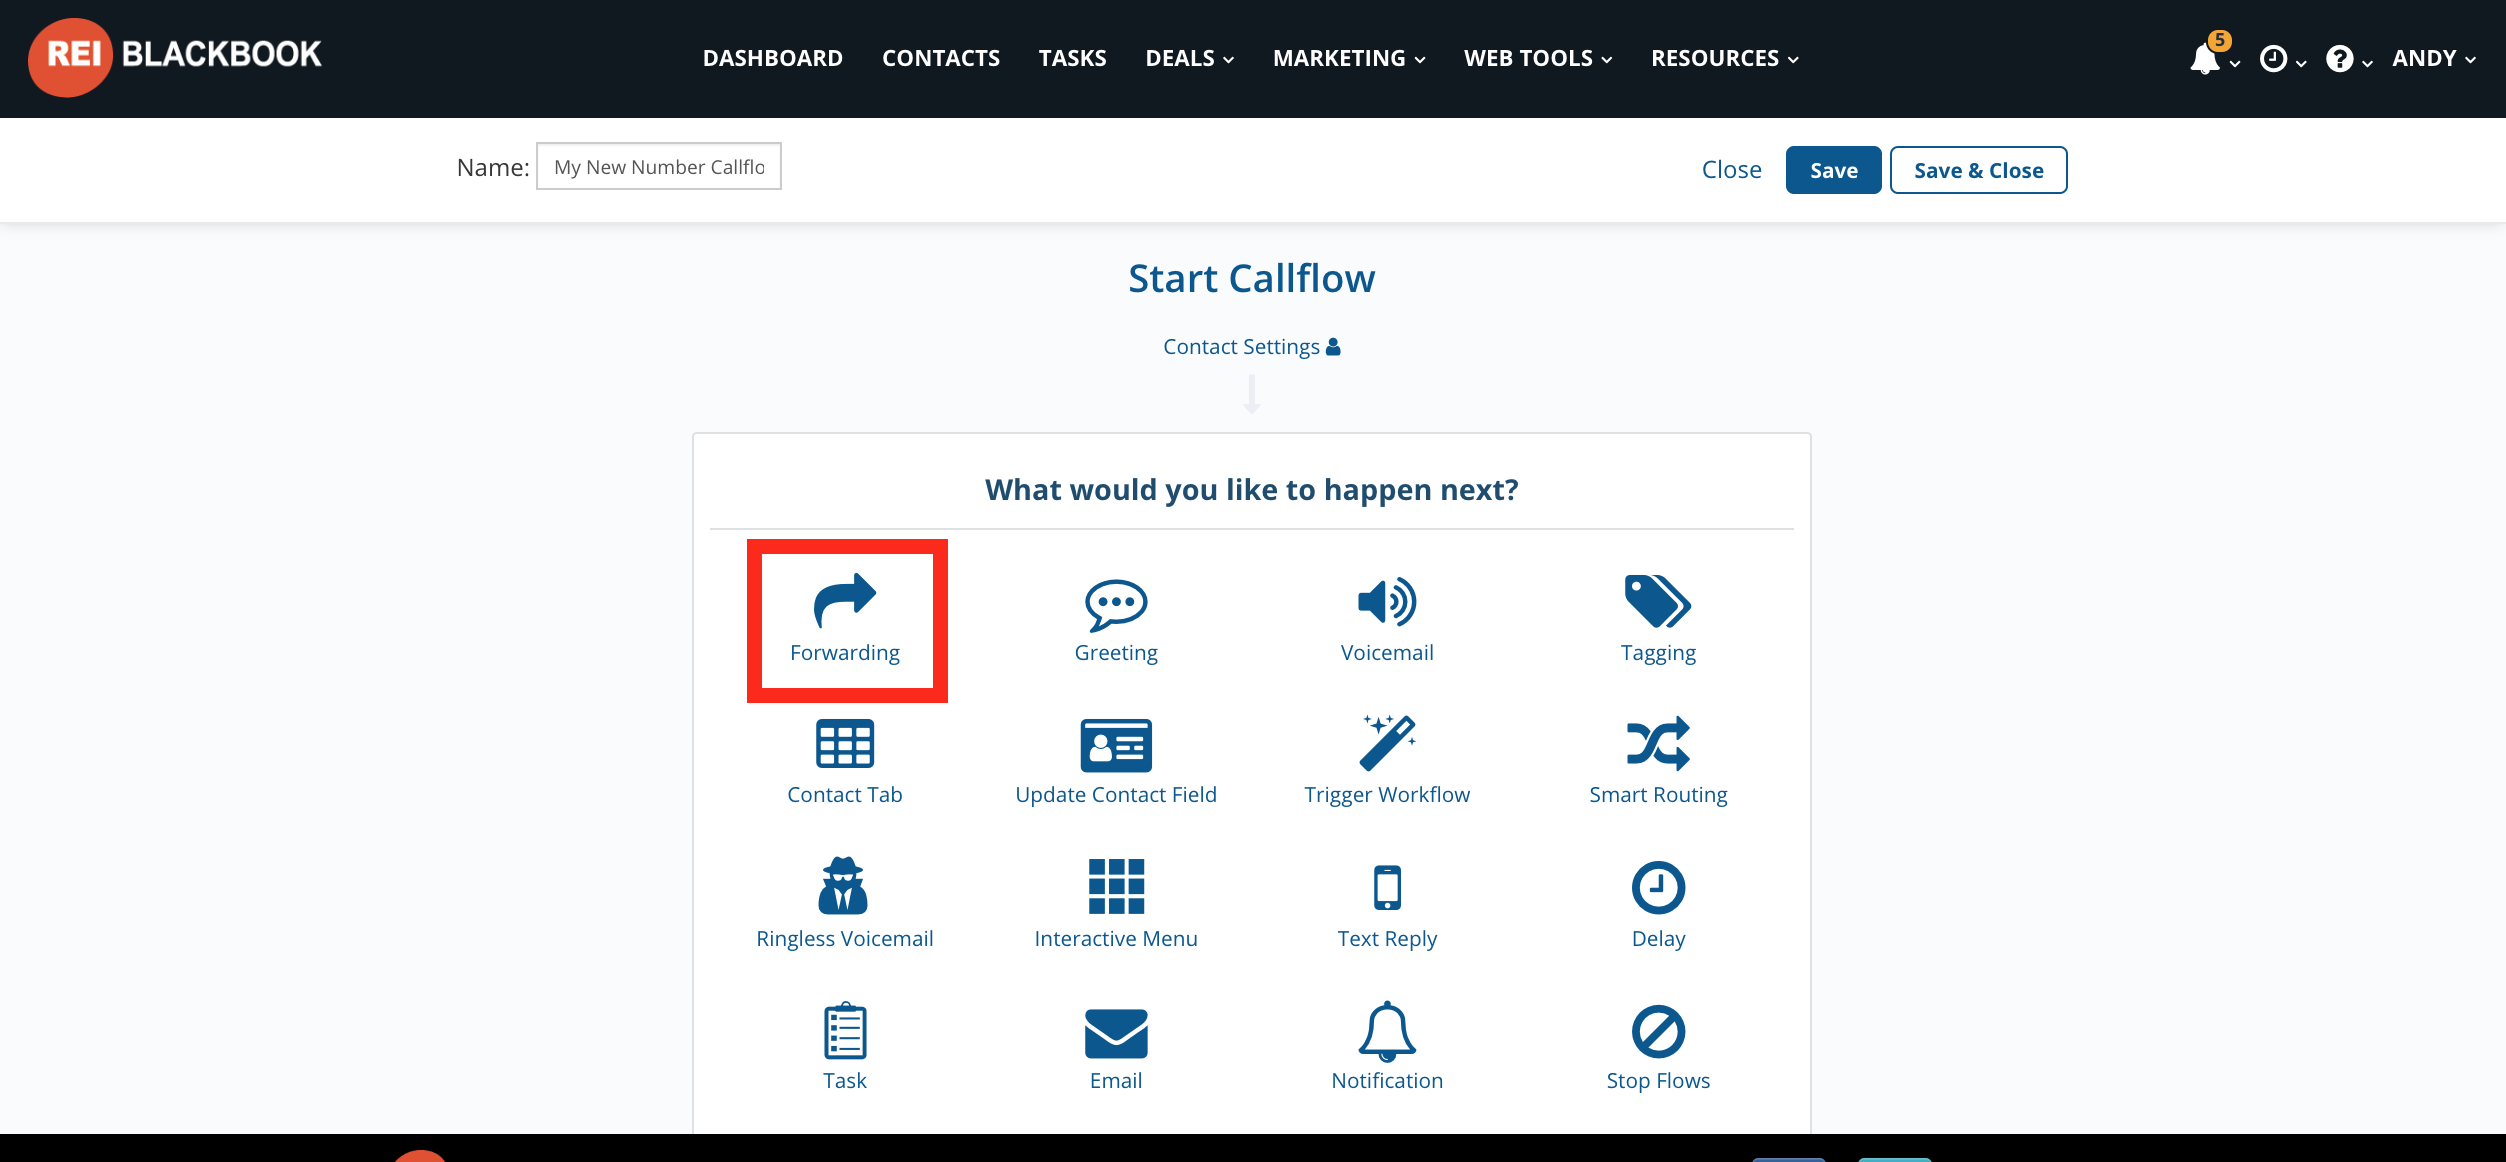The image size is (2506, 1162).
Task: Click the Text Reply label text
Action: [x=1387, y=939]
